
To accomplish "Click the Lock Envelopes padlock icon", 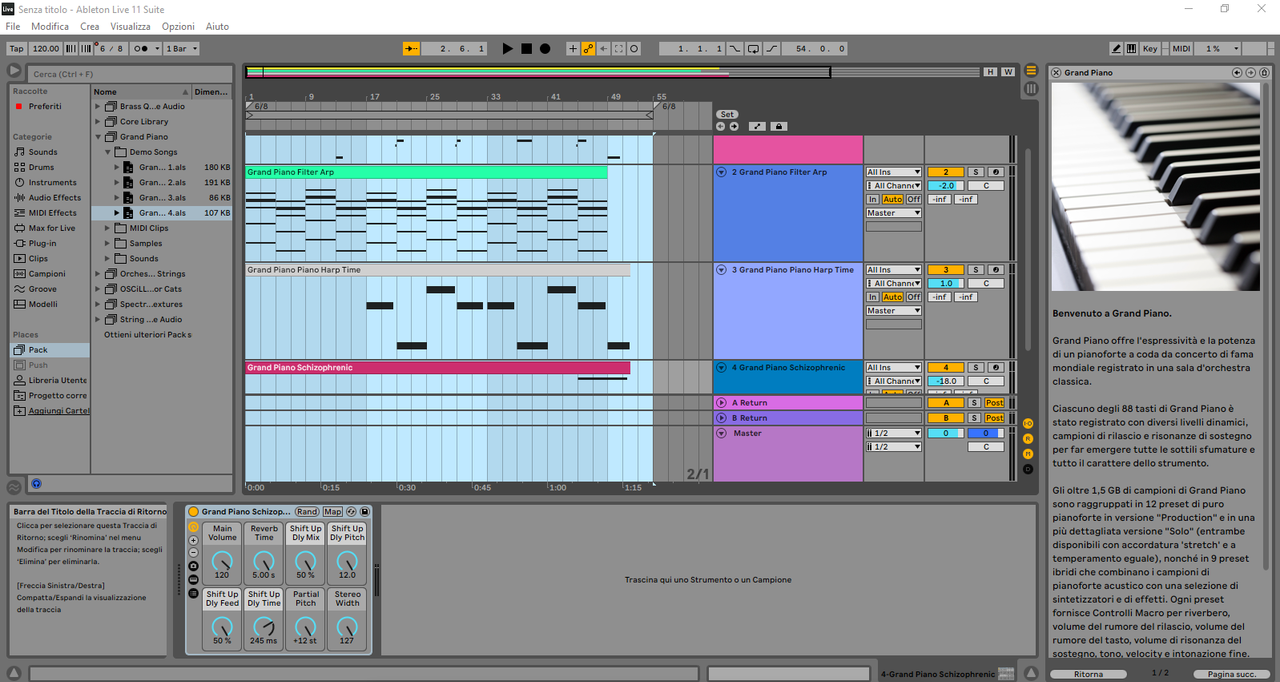I will [x=779, y=126].
